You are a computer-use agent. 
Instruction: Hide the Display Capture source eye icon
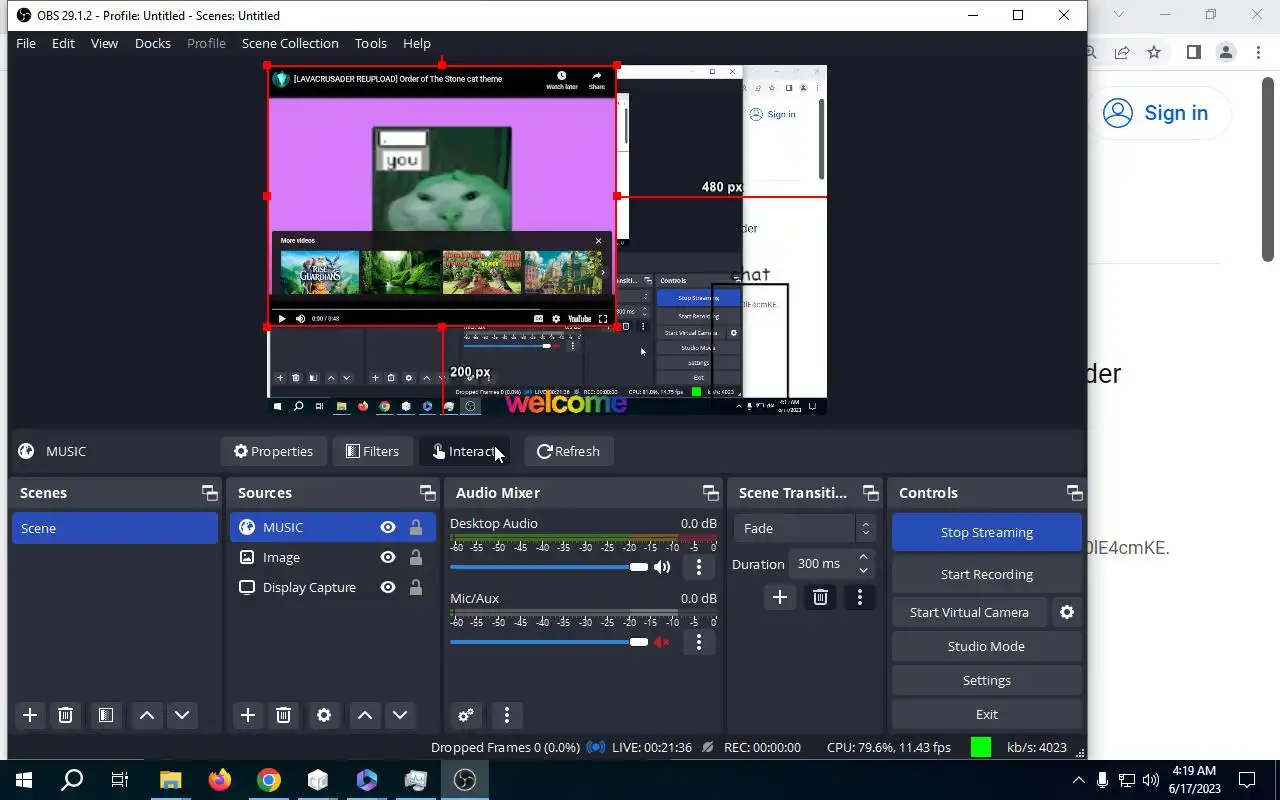(x=388, y=587)
